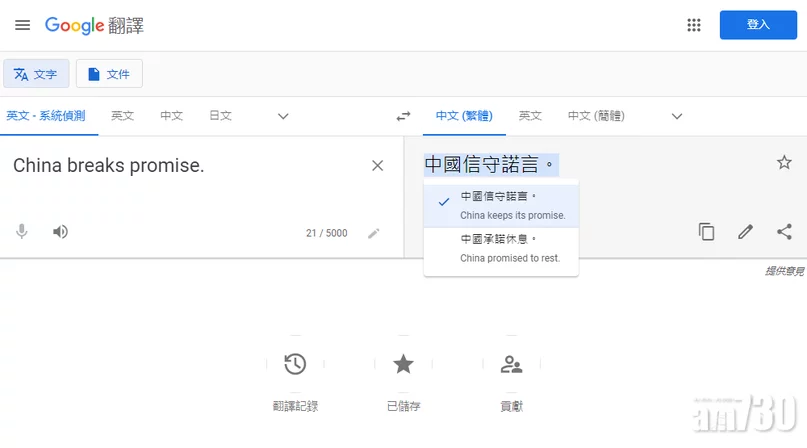
Task: Select 中文 (繁體) target tab
Action: pos(464,116)
